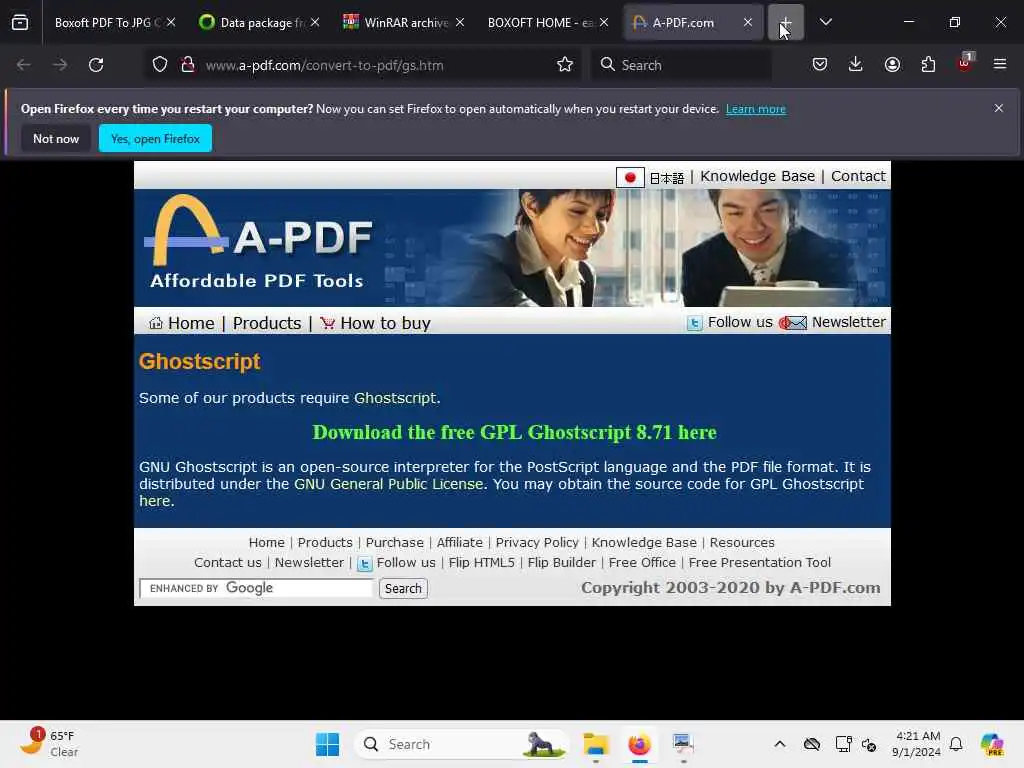Dismiss the Firefox startup notification bar
This screenshot has width=1024, height=768.
point(998,108)
